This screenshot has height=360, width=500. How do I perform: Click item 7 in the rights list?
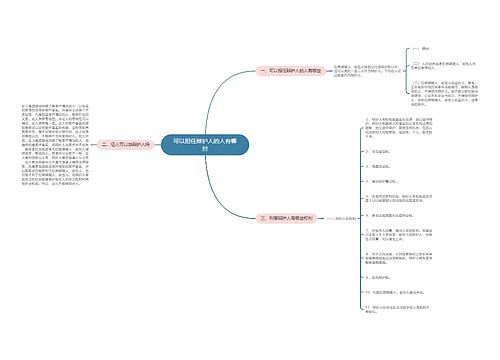[399, 235]
